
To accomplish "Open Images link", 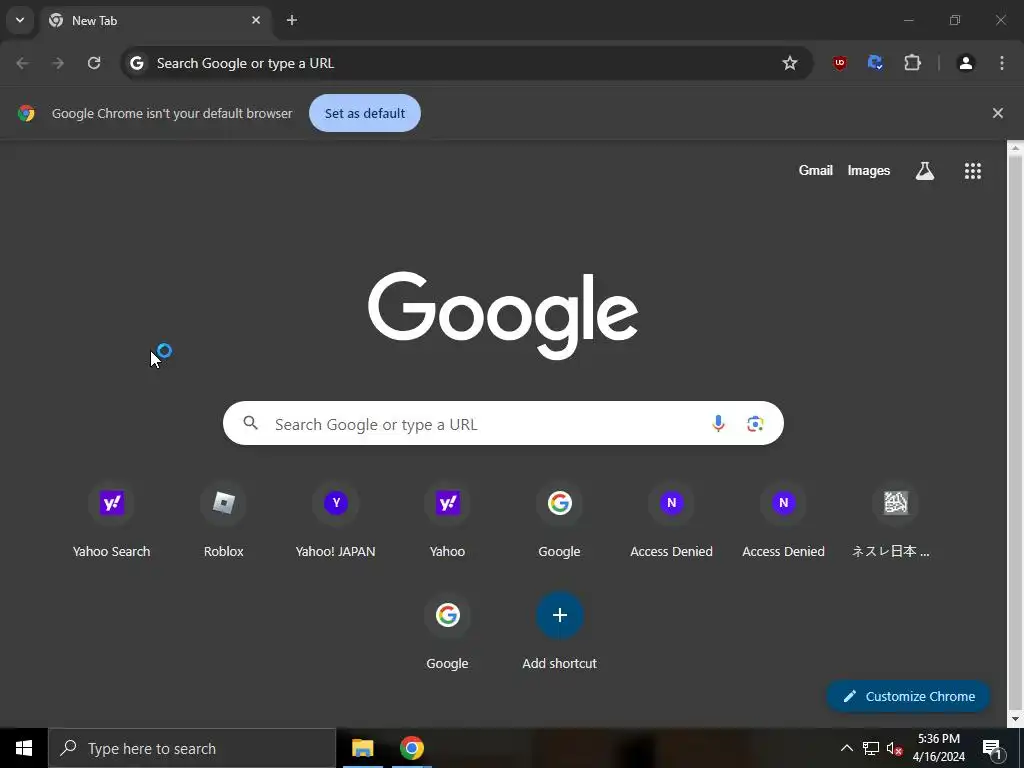I will click(869, 170).
